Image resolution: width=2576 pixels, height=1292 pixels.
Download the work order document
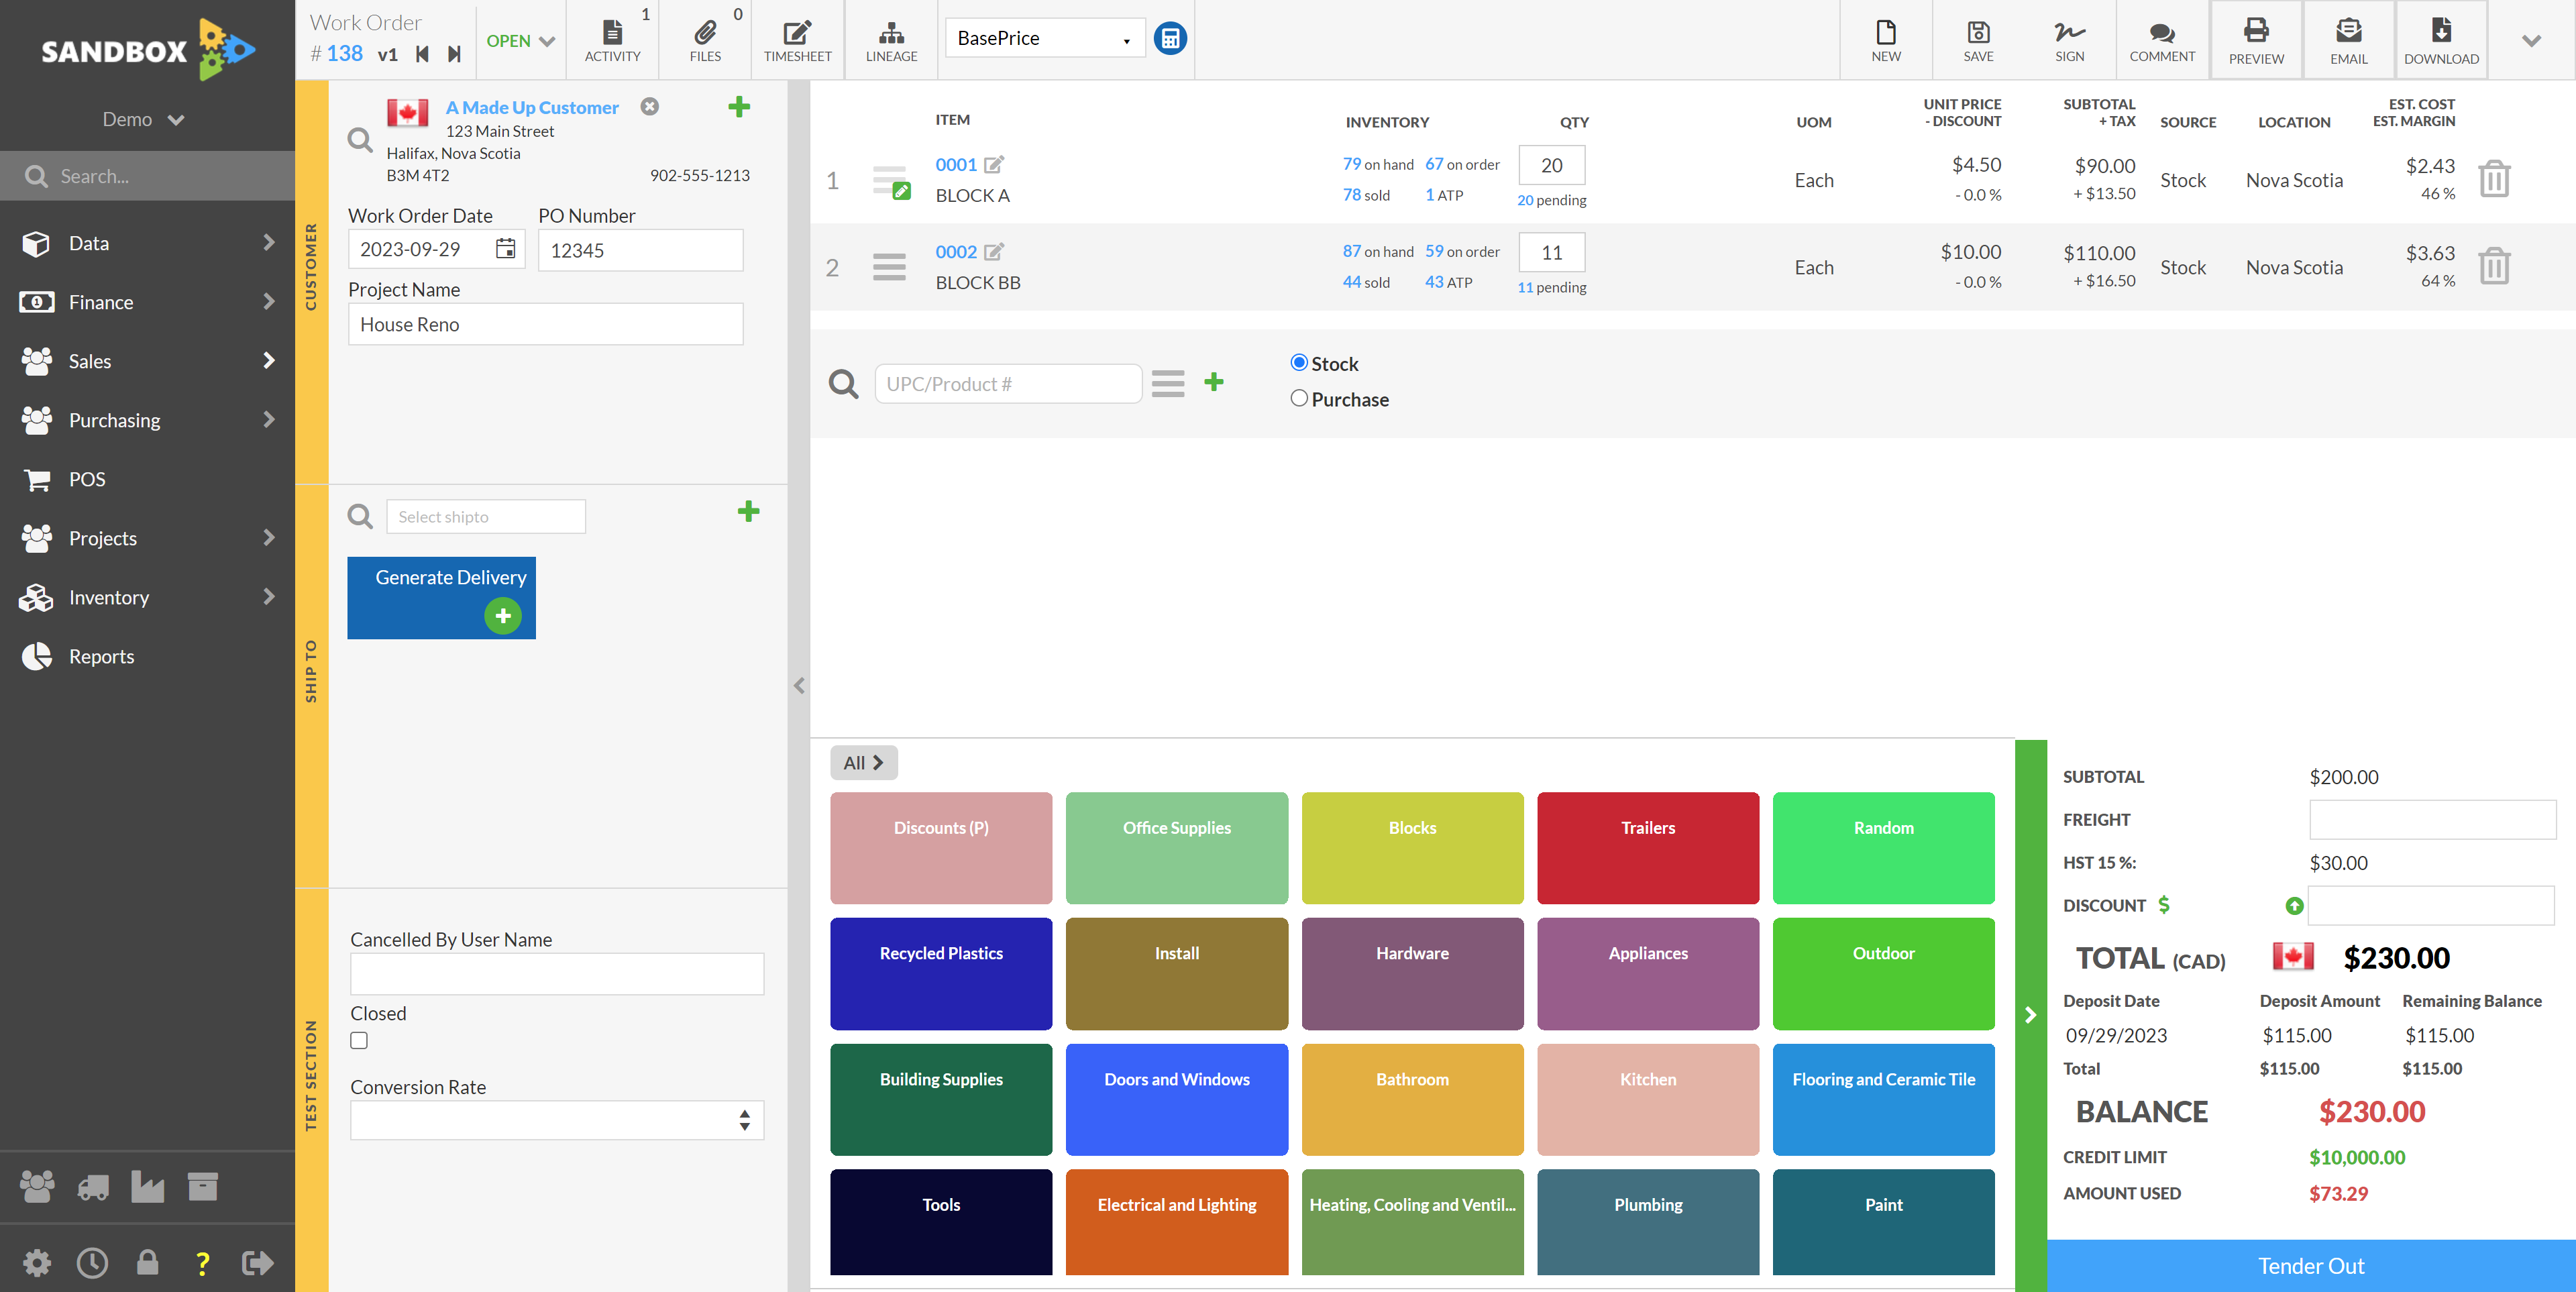[2441, 40]
